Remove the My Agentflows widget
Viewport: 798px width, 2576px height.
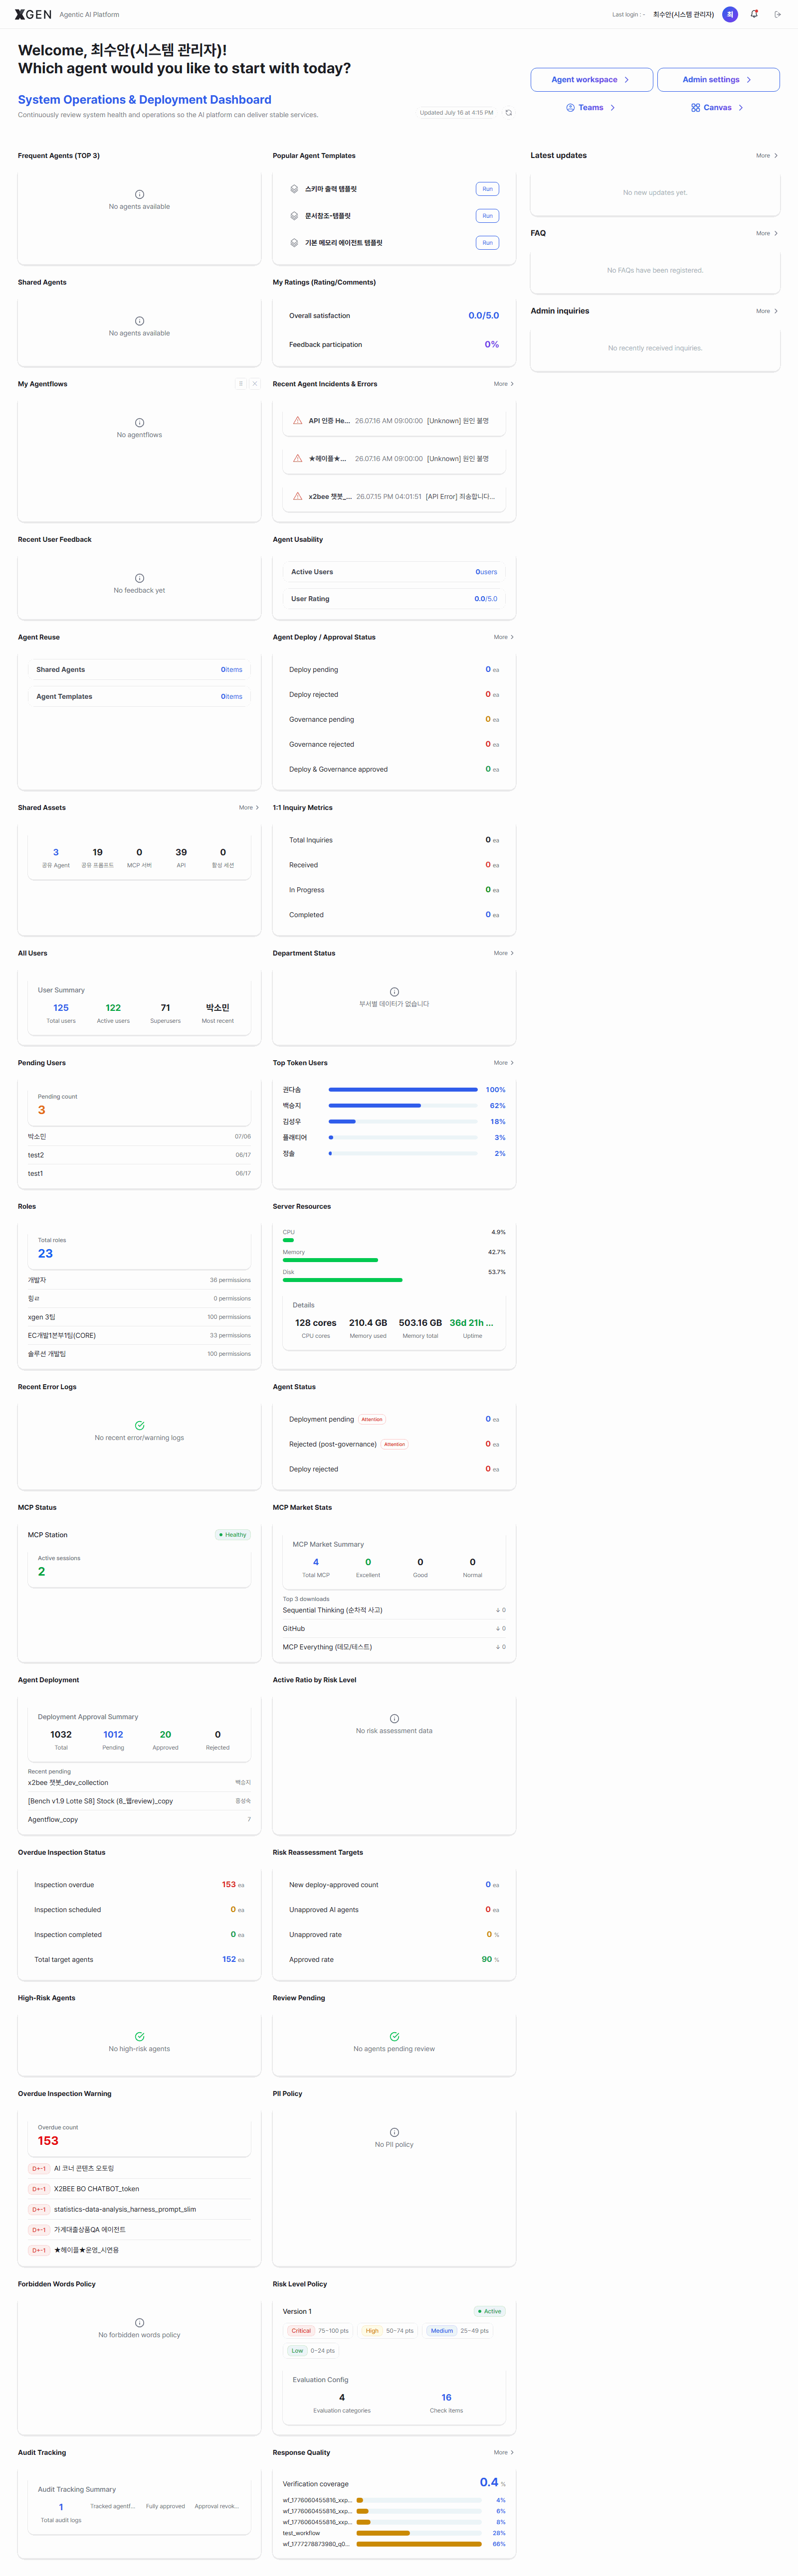click(x=255, y=384)
